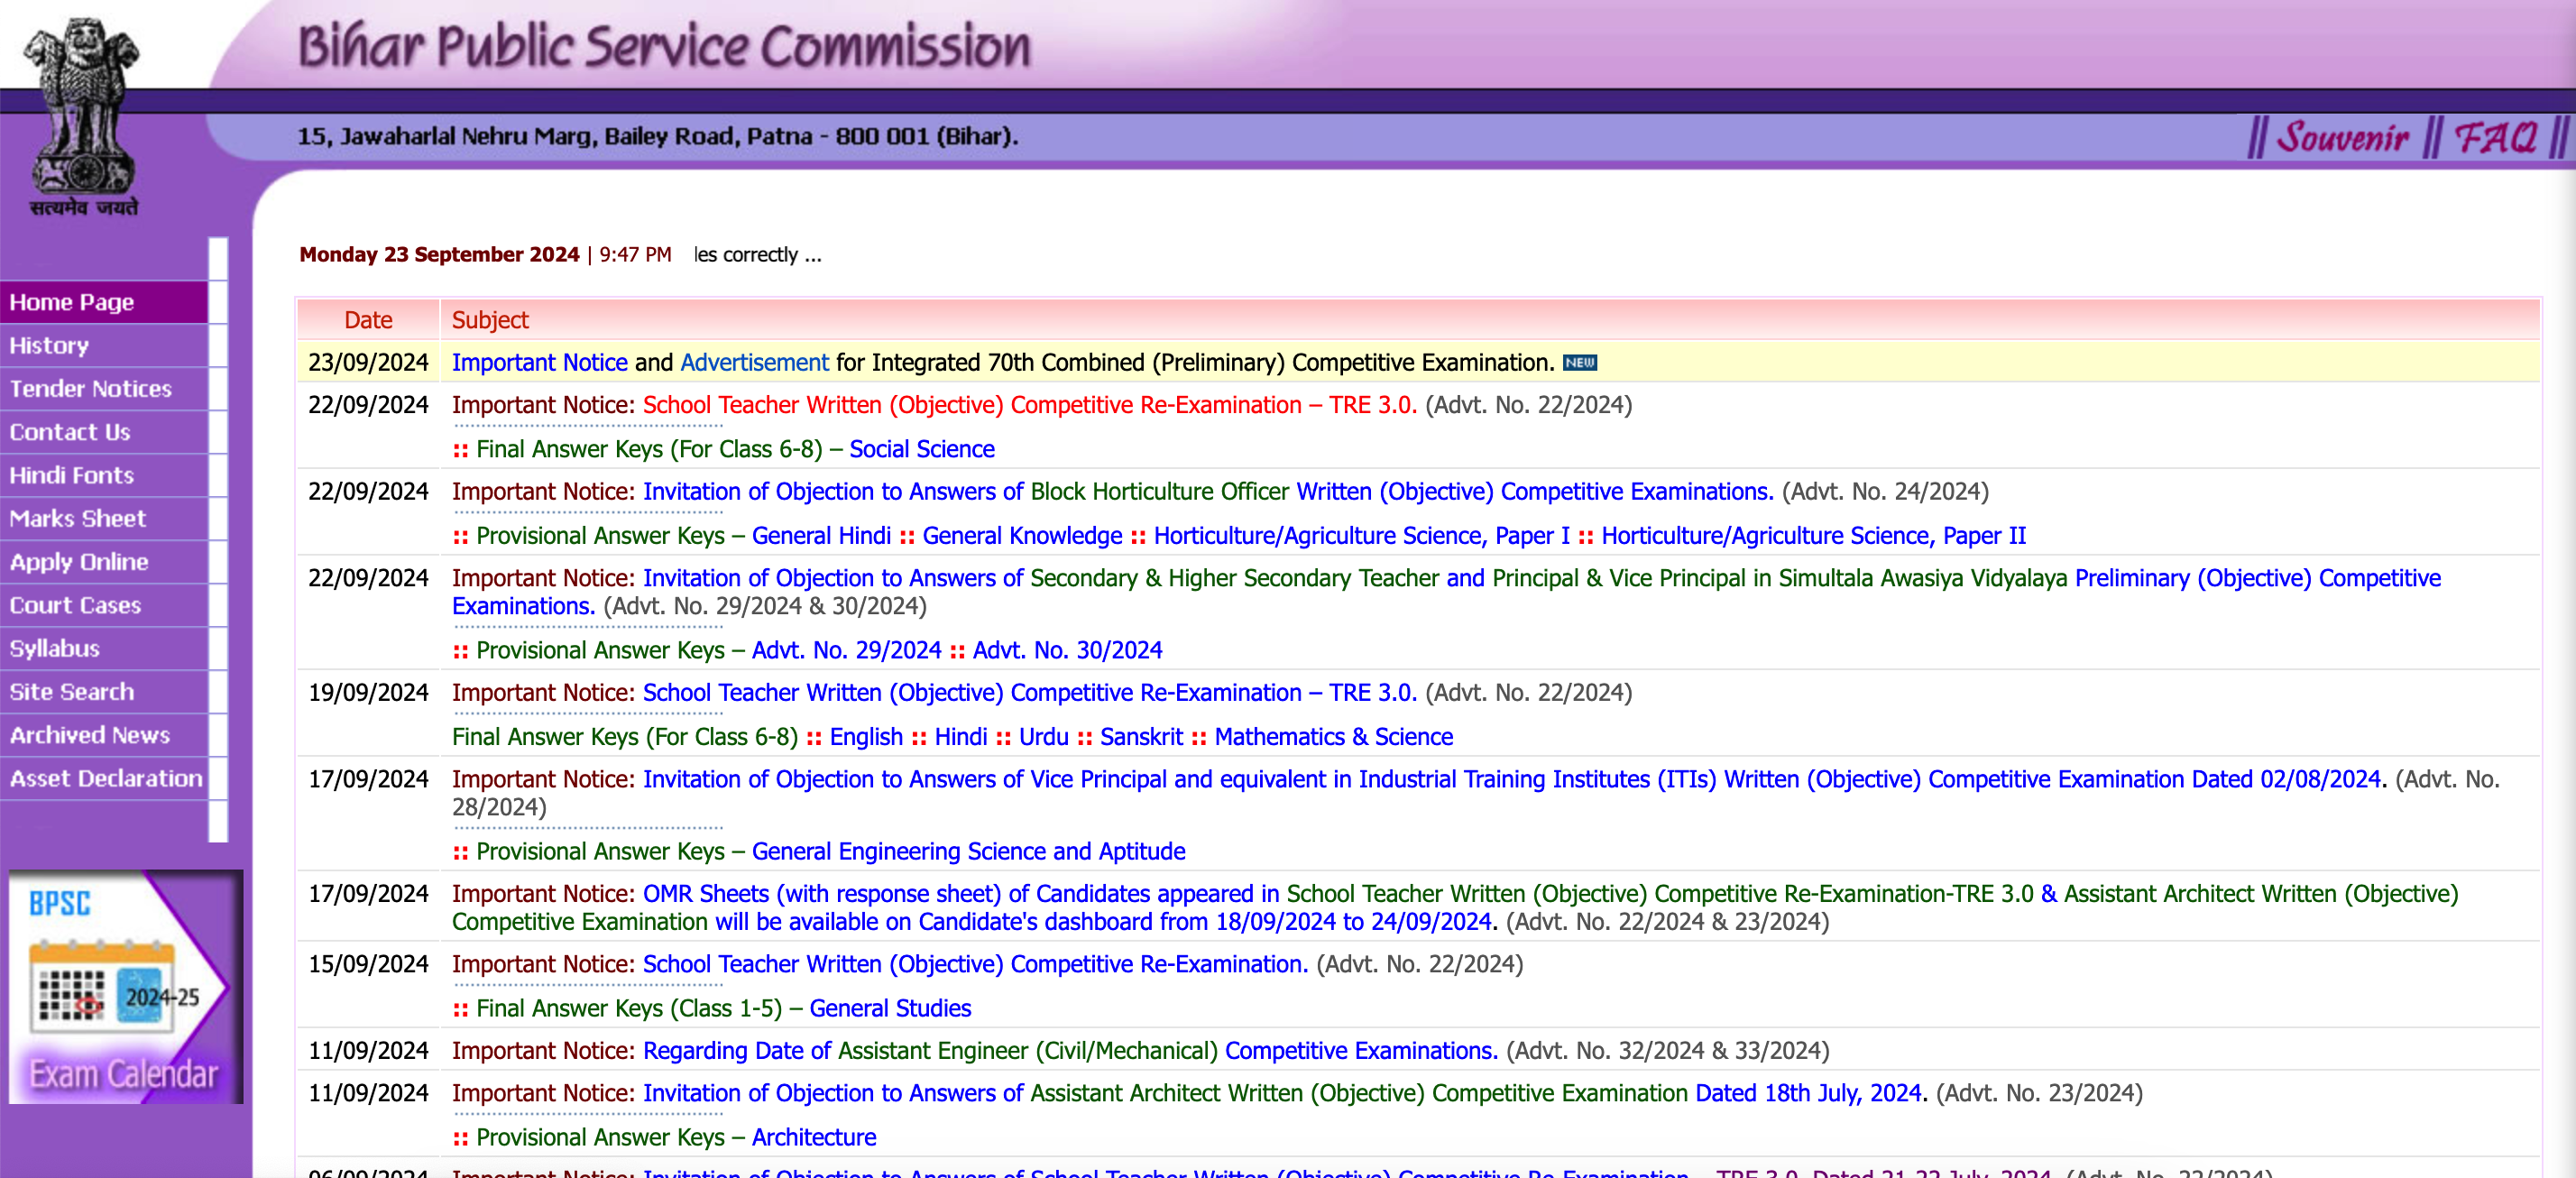Screen dimensions: 2576x1178
Task: Open Court Cases menu item
Action: click(104, 605)
